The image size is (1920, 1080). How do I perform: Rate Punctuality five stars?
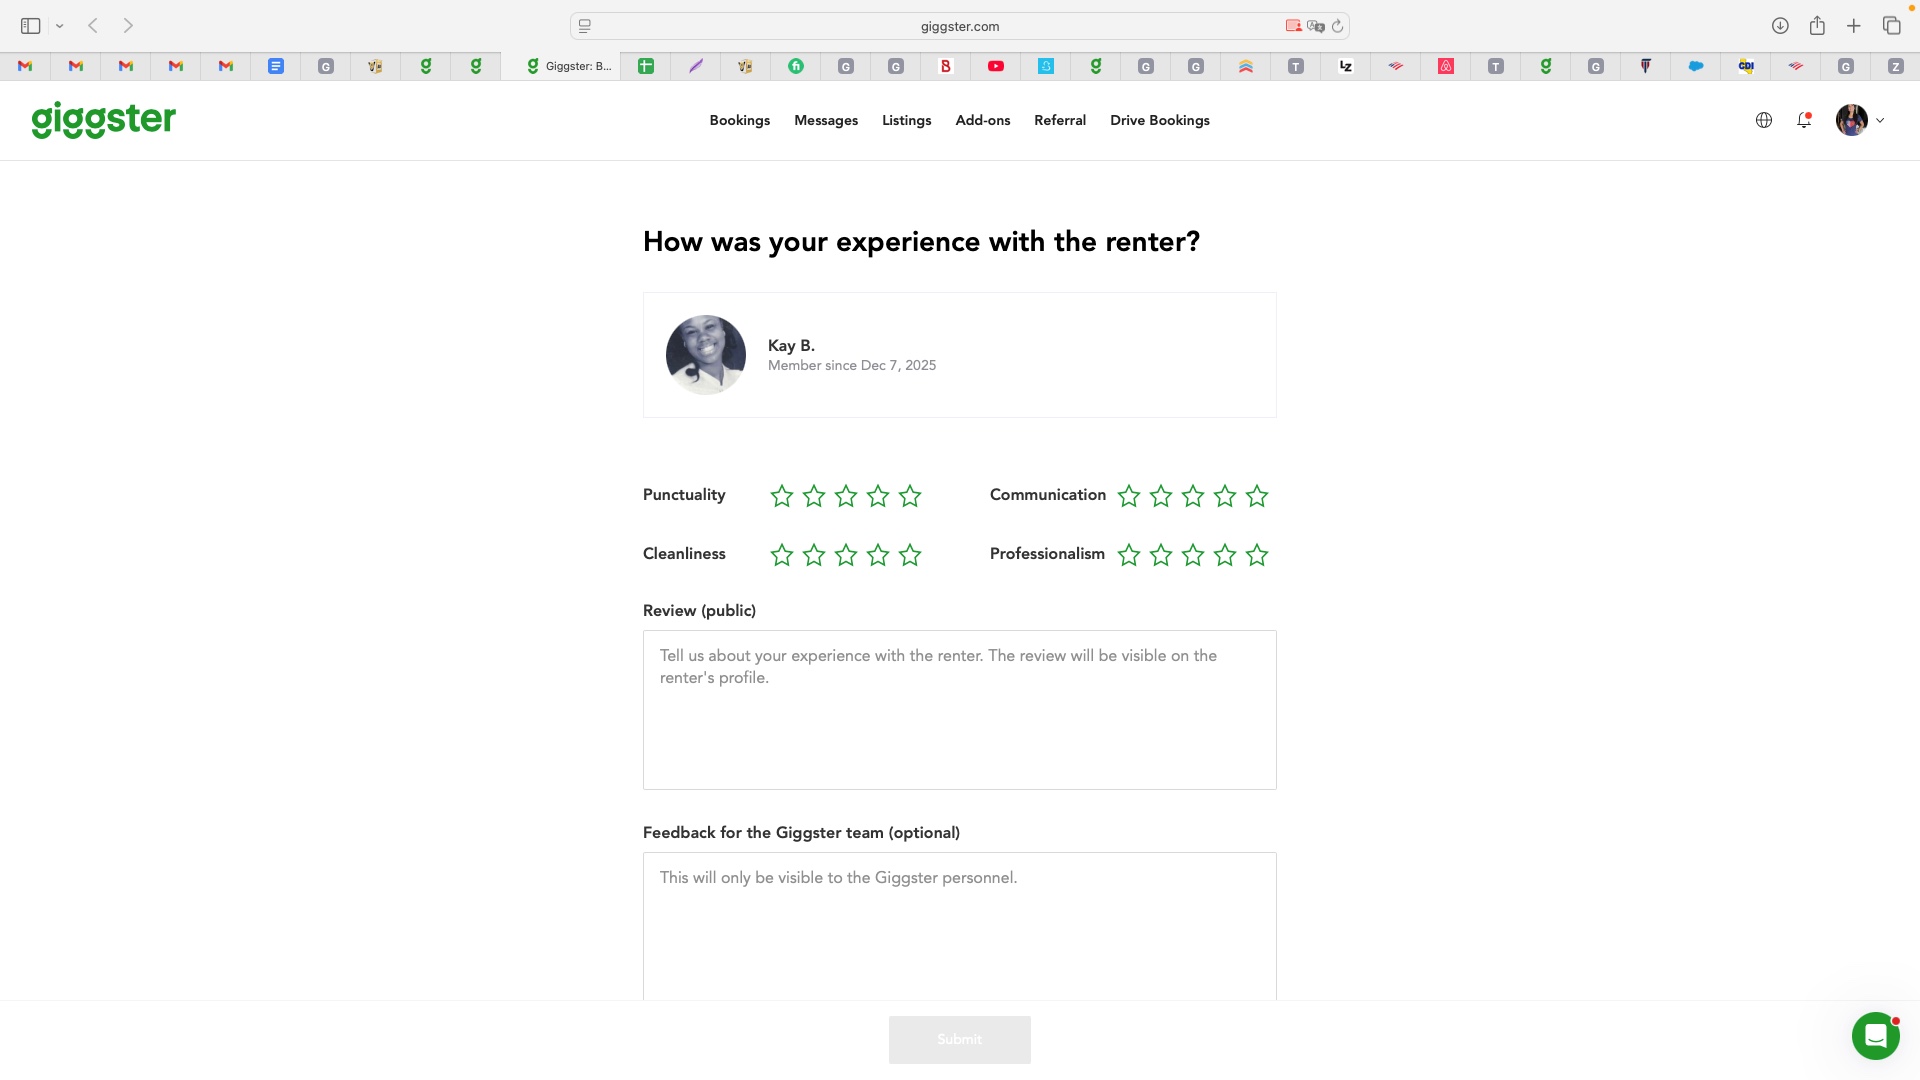click(910, 496)
